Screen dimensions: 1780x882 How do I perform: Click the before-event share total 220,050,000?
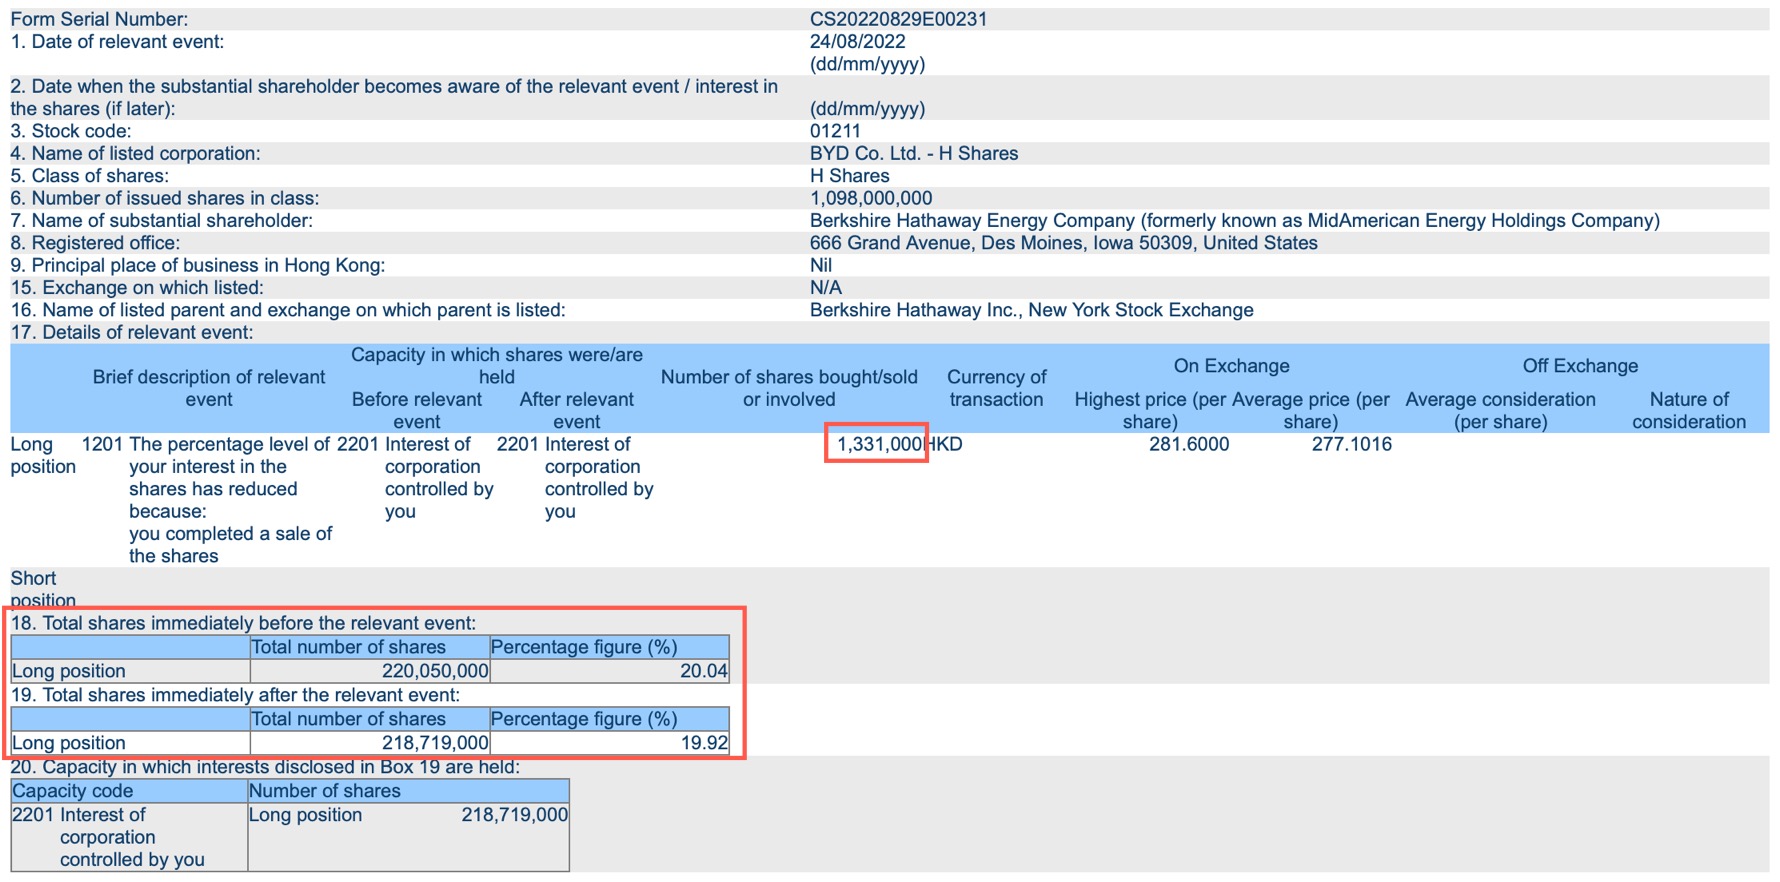435,671
